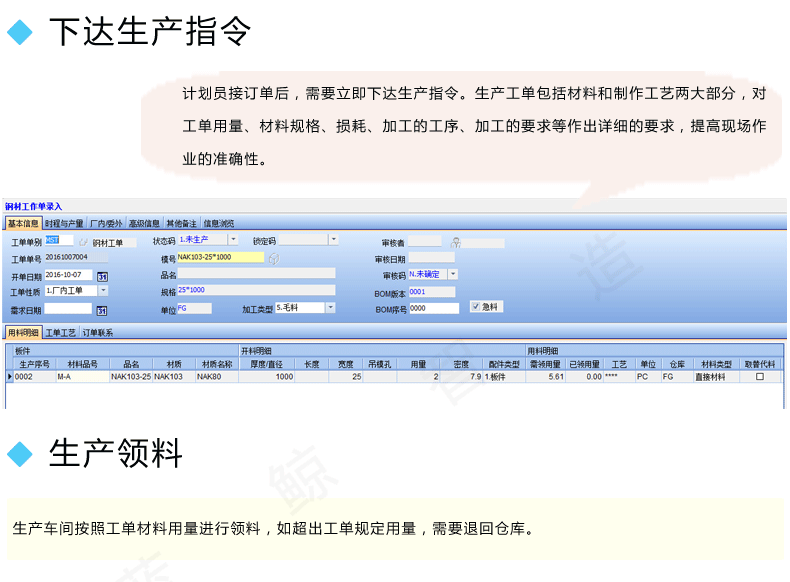Toggle the 取替代料 checkbox in row 0002
The image size is (790, 582).
point(760,376)
